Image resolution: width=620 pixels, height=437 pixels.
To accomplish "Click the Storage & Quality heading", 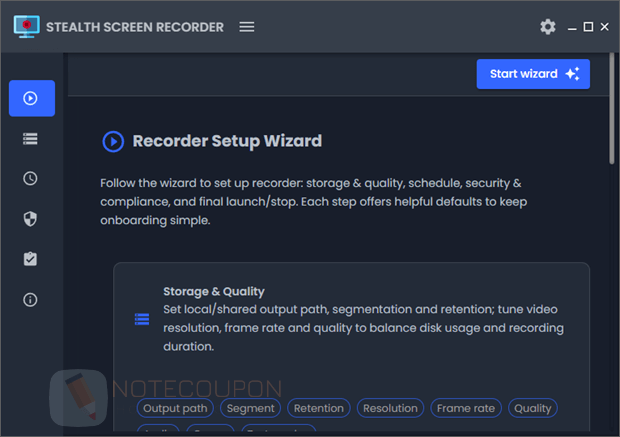I will tap(214, 291).
